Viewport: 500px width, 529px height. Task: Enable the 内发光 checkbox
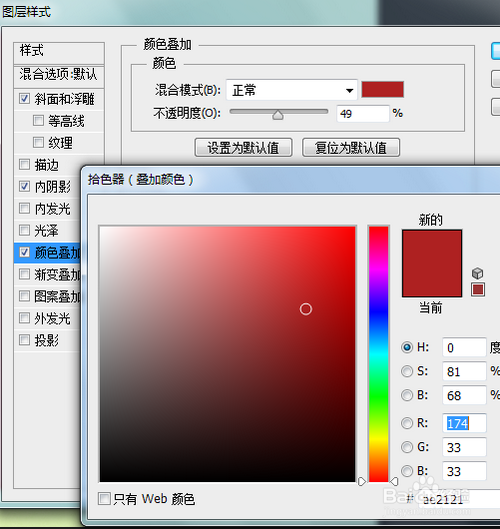[24, 208]
